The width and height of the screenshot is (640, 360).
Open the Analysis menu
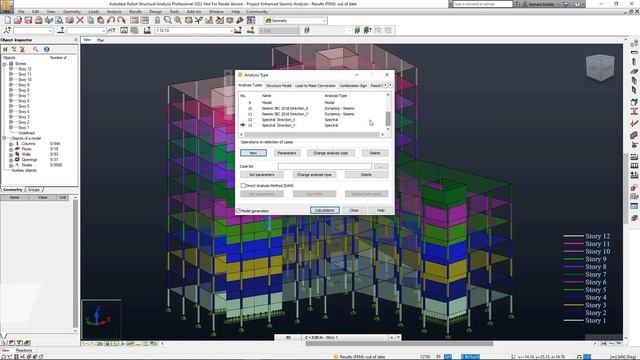click(114, 12)
